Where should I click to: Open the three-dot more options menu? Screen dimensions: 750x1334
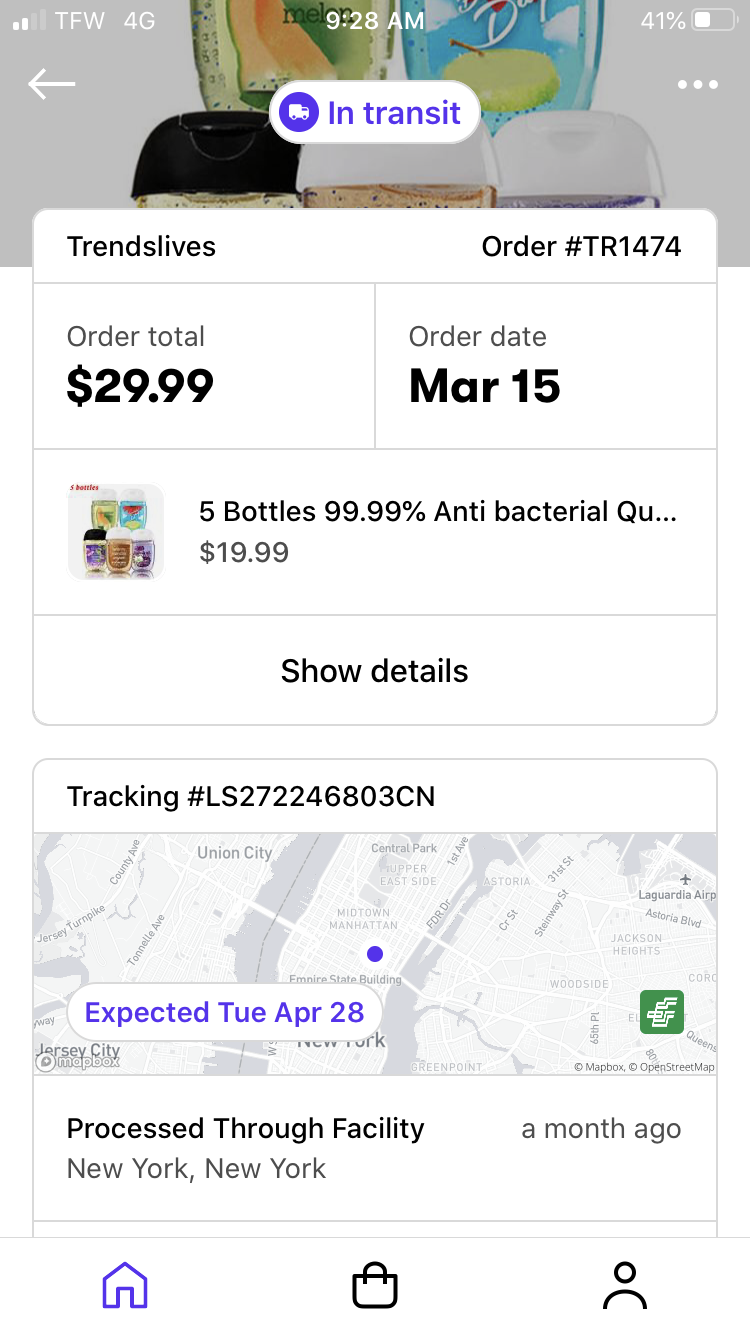(x=697, y=84)
